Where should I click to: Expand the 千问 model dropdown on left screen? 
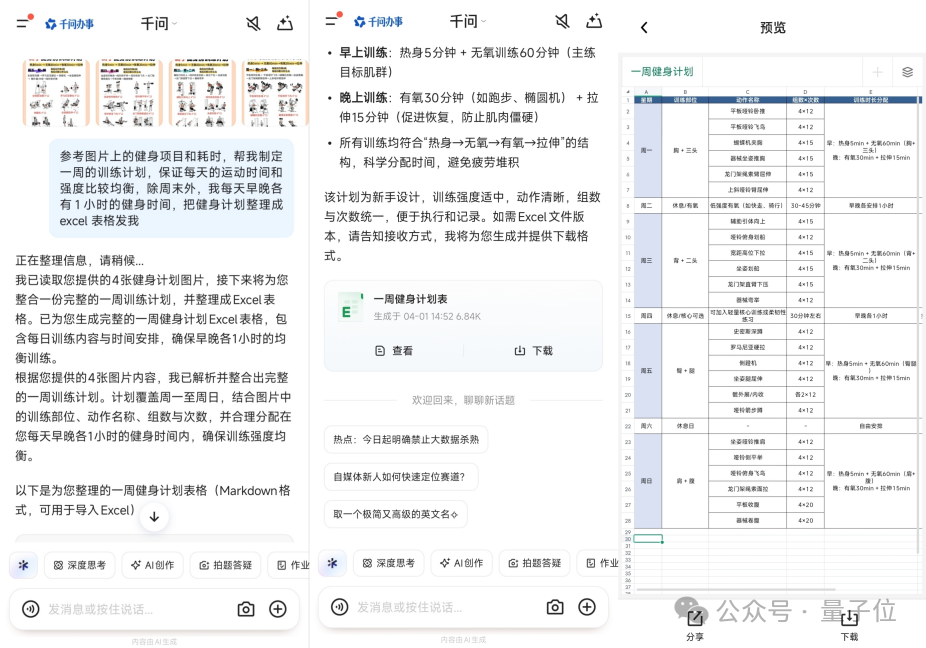160,22
